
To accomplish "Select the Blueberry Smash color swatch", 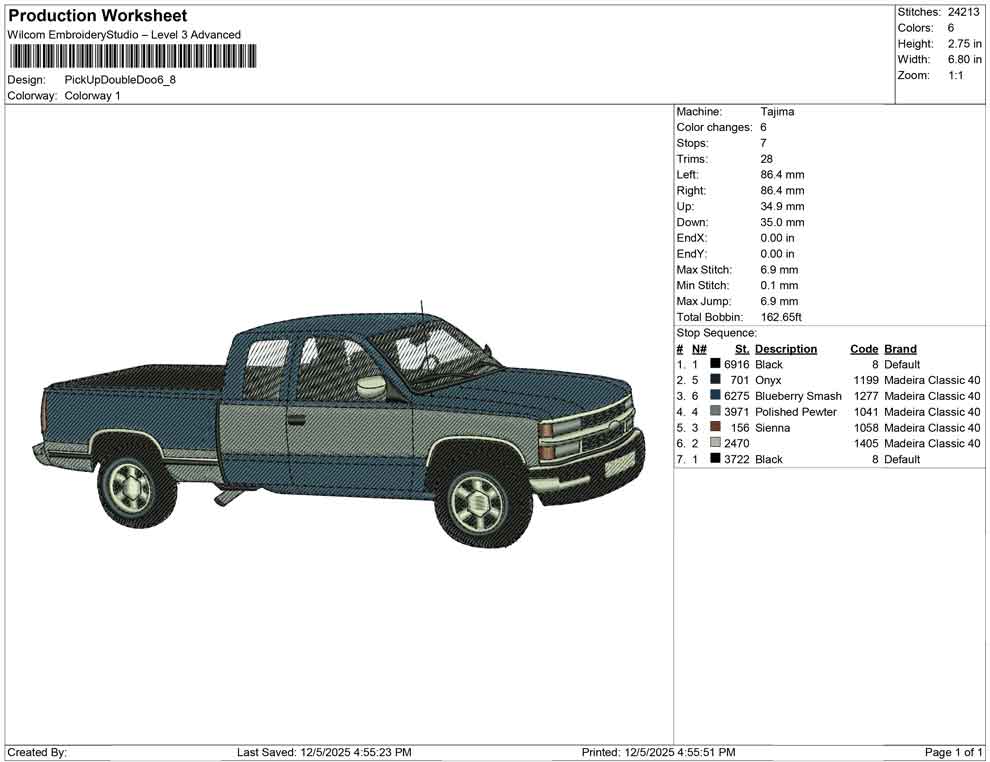I will coord(715,396).
